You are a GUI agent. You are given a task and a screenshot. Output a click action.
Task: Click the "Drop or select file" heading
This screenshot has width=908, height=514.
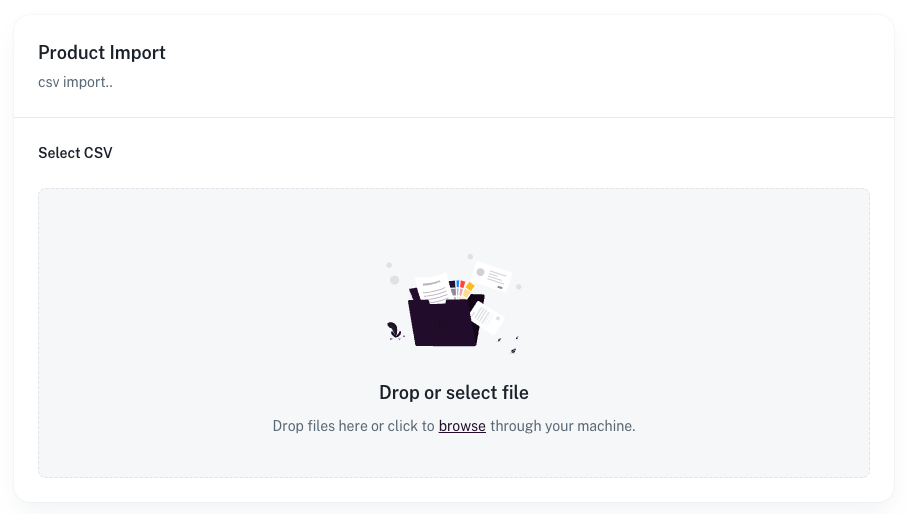pos(454,393)
